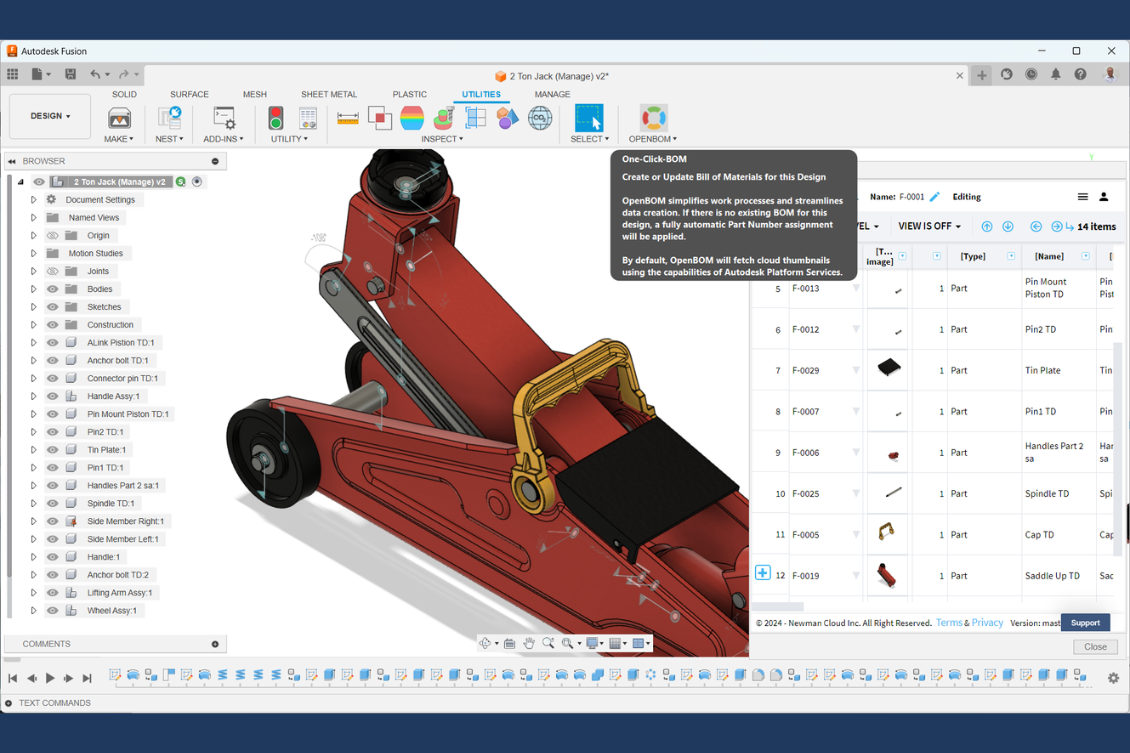The height and width of the screenshot is (753, 1130).
Task: Expand the Document Settings node
Action: click(33, 200)
